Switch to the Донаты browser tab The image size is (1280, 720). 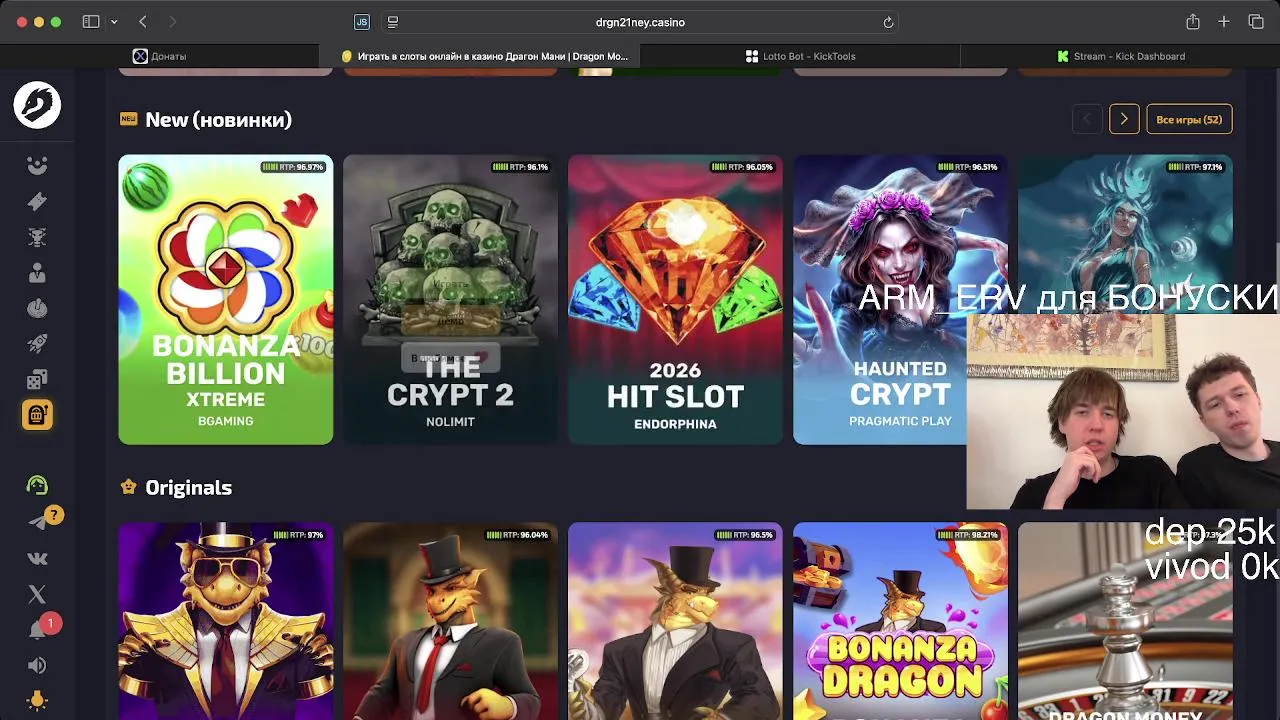(x=160, y=56)
